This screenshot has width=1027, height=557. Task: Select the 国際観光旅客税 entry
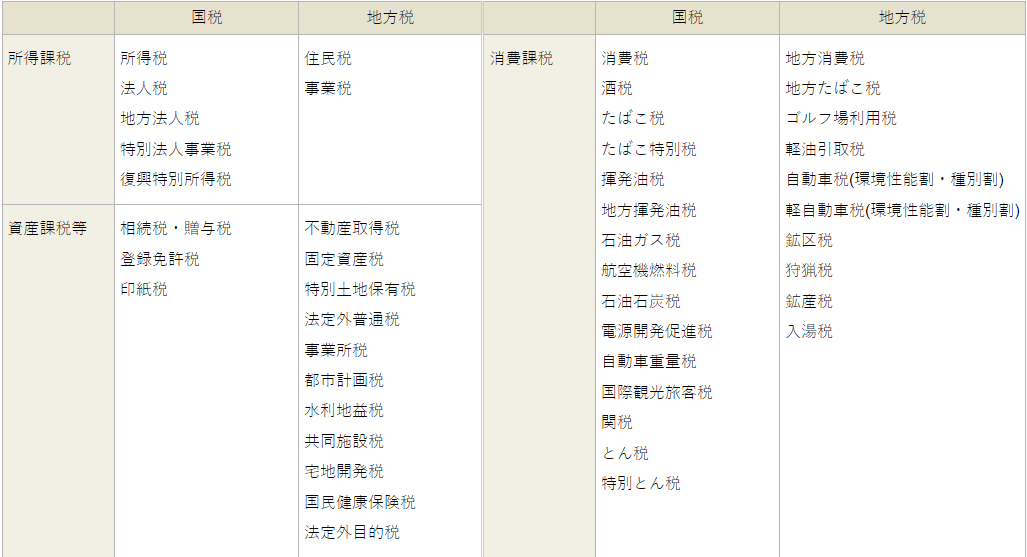[x=657, y=393]
